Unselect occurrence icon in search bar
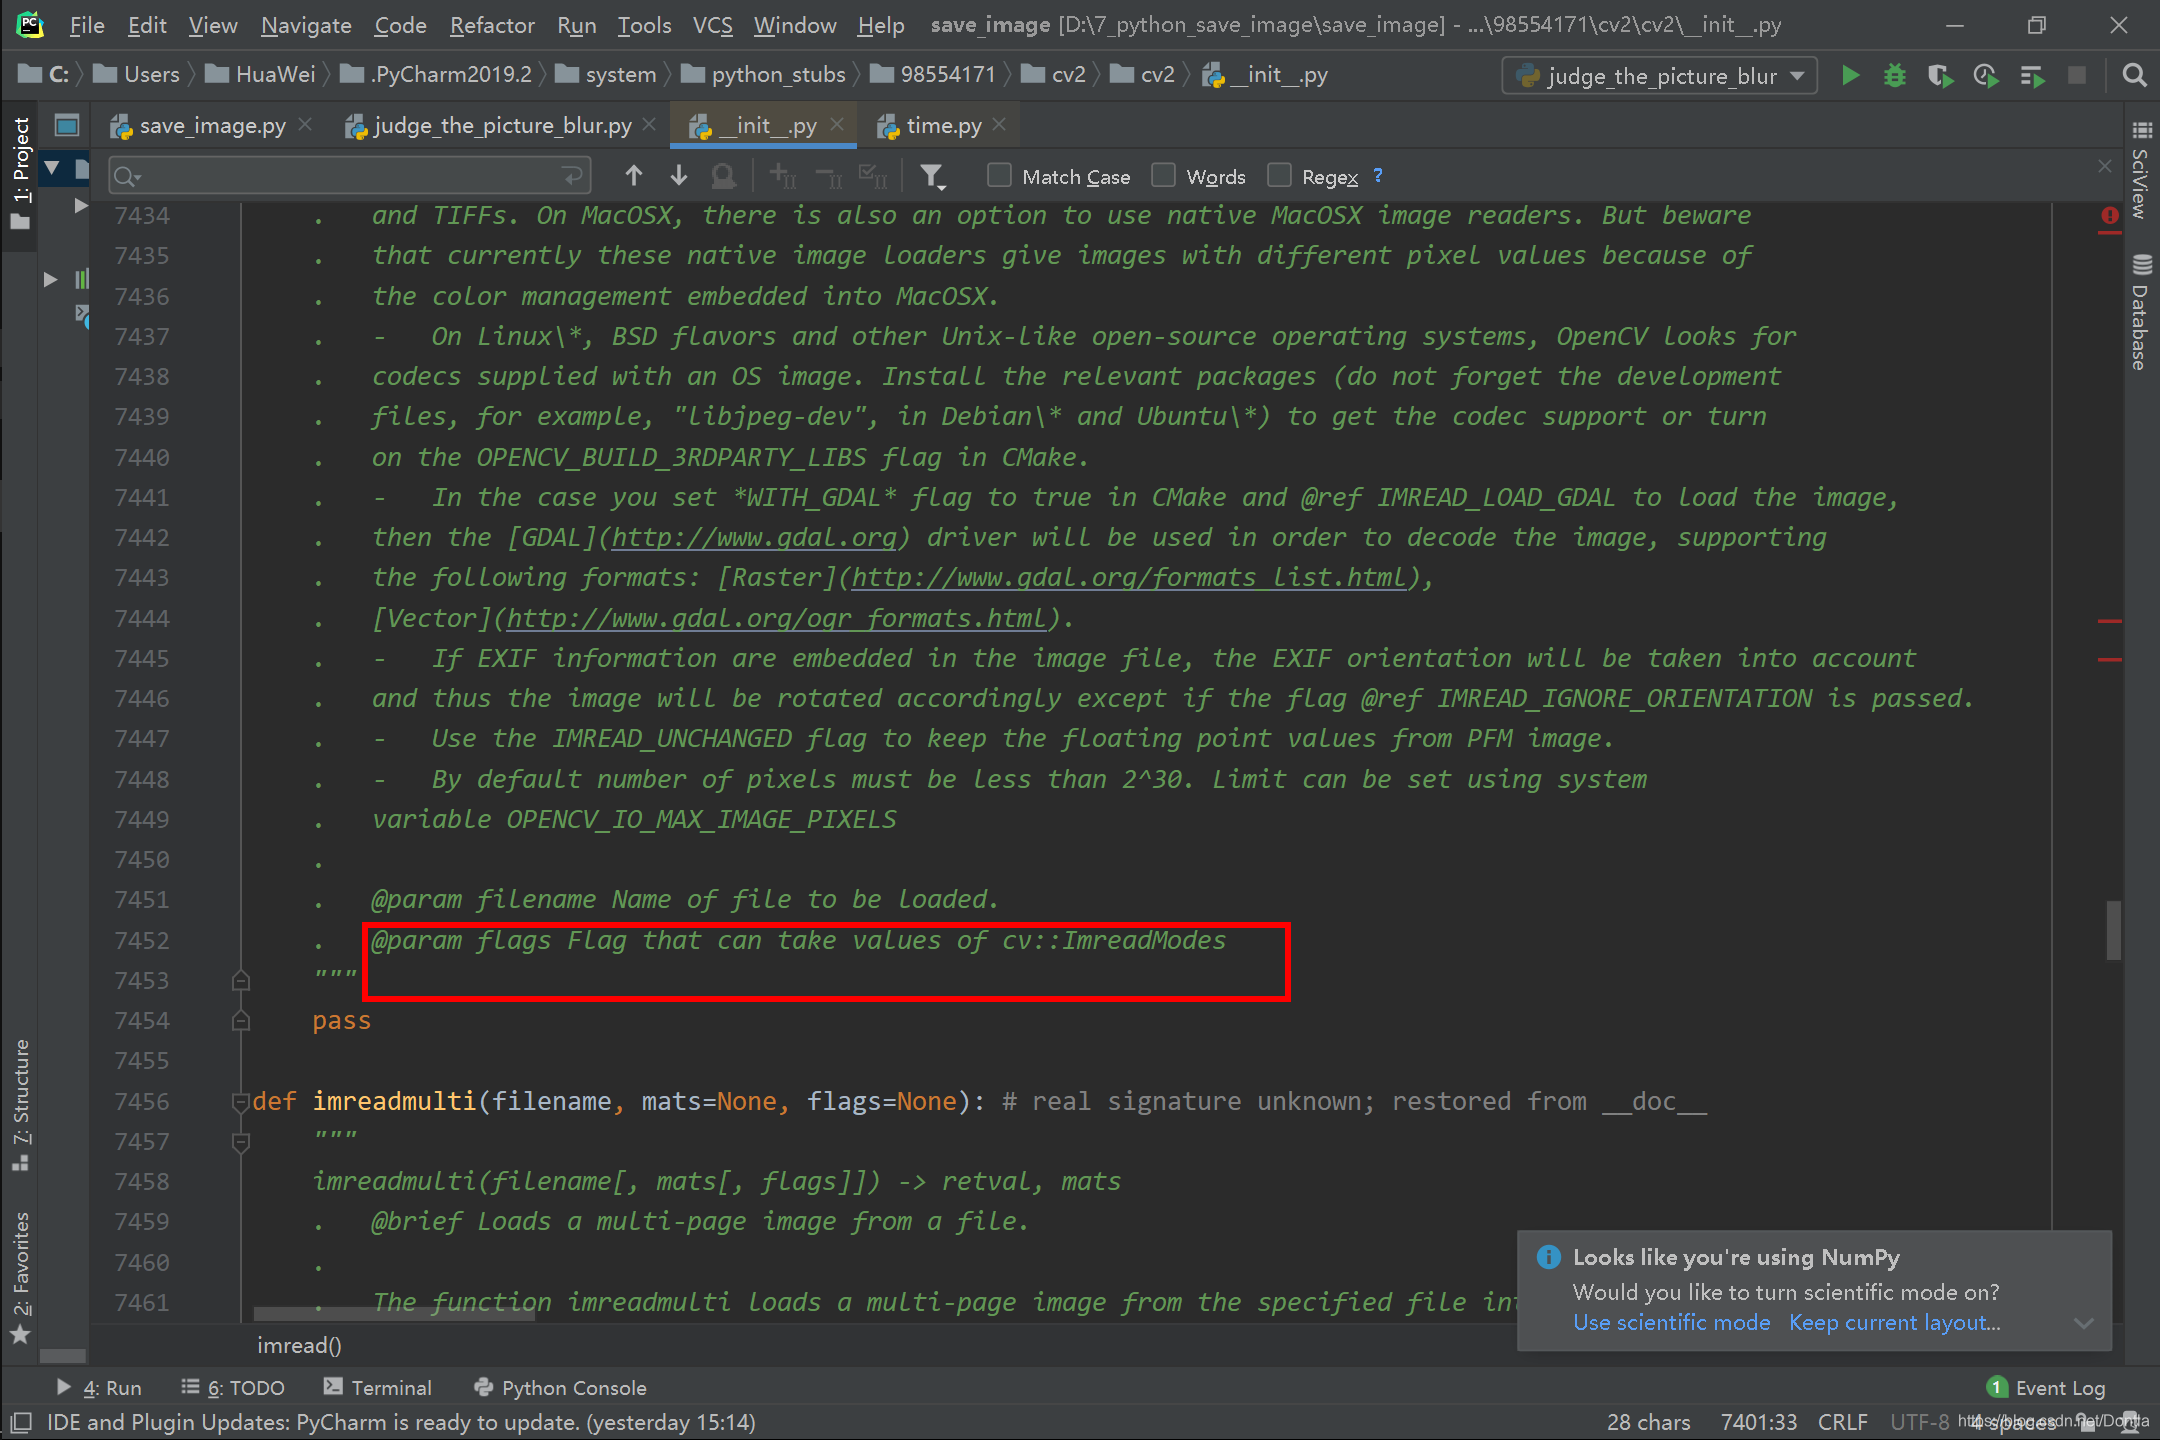The height and width of the screenshot is (1440, 2160). [829, 177]
